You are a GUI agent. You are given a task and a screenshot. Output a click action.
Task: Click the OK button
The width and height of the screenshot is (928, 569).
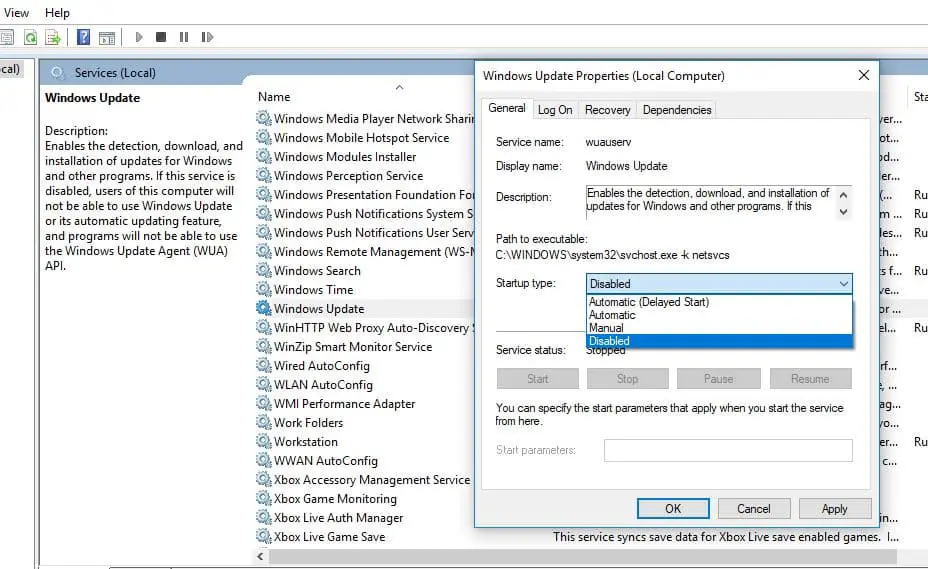pos(673,508)
